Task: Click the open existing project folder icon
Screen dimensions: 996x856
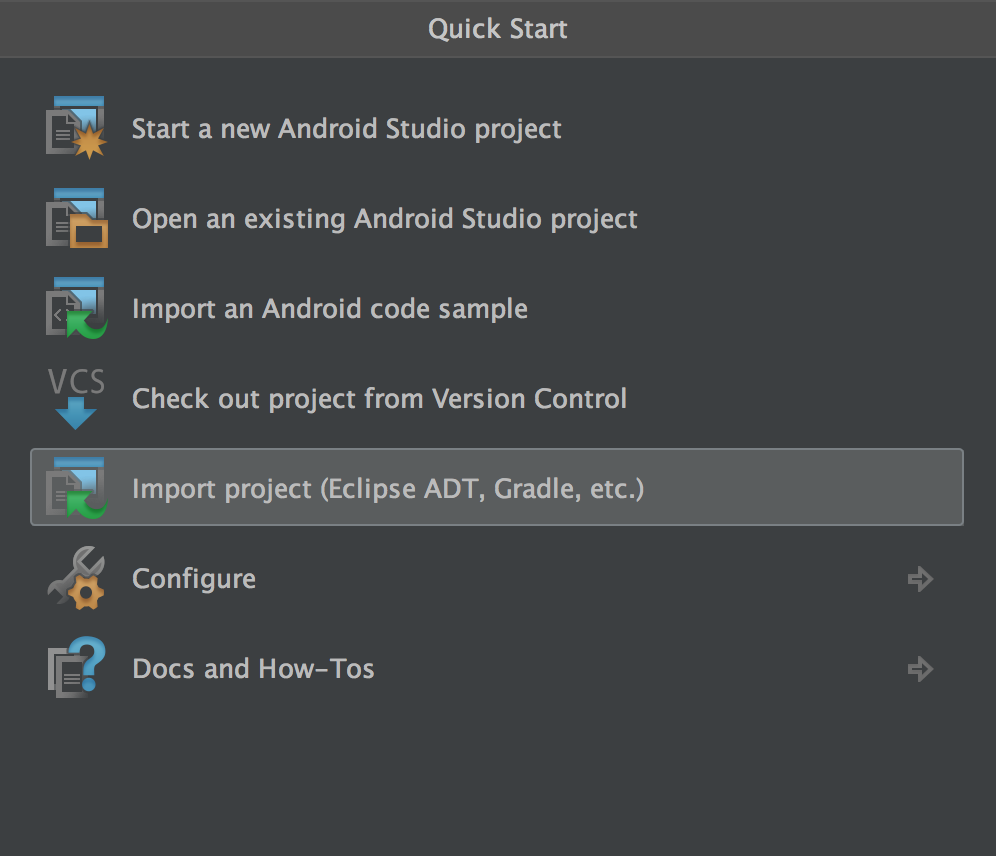Action: click(x=76, y=218)
